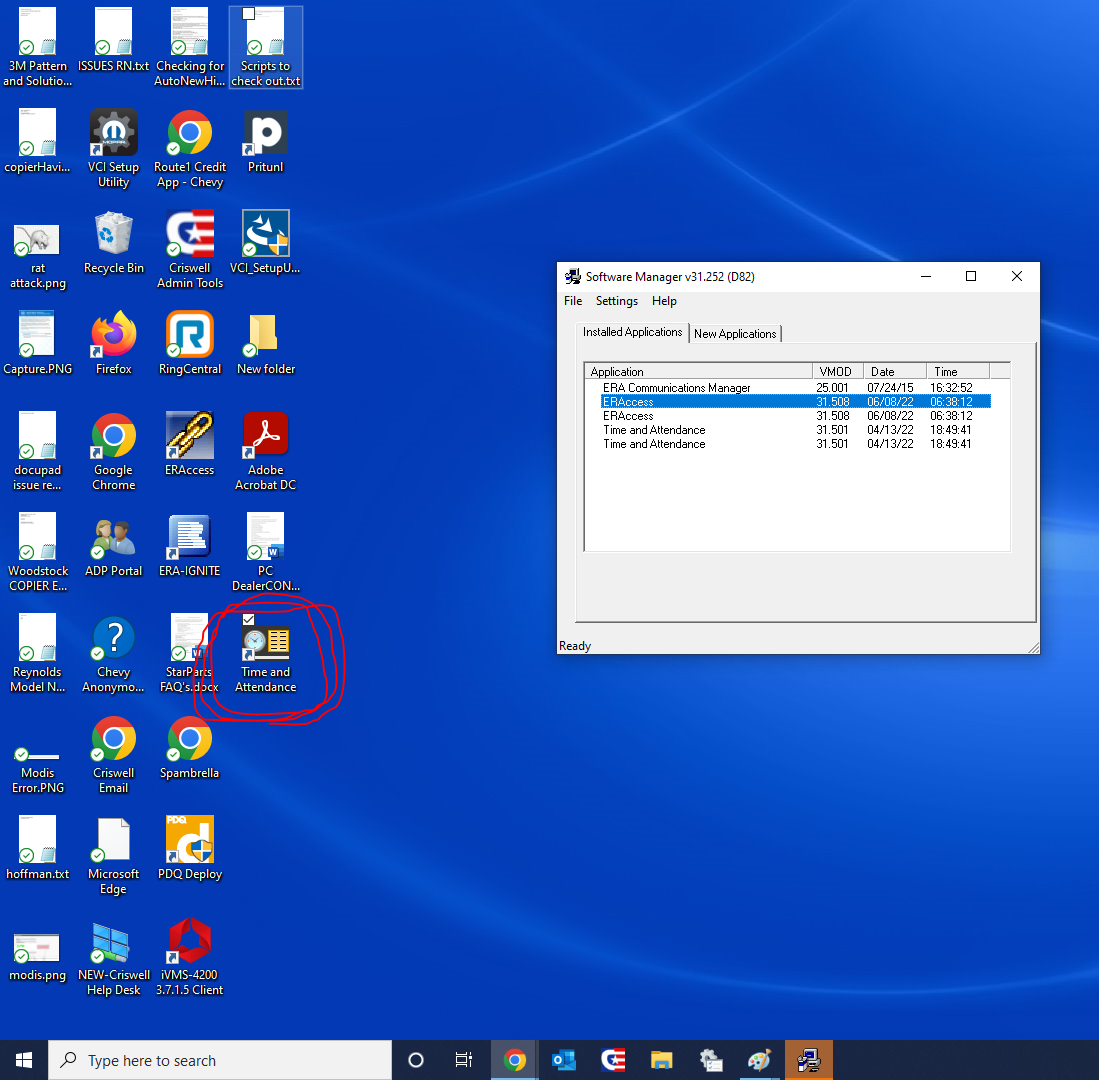Viewport: 1099px width, 1080px height.
Task: Sort by the Time column header
Action: click(x=958, y=371)
